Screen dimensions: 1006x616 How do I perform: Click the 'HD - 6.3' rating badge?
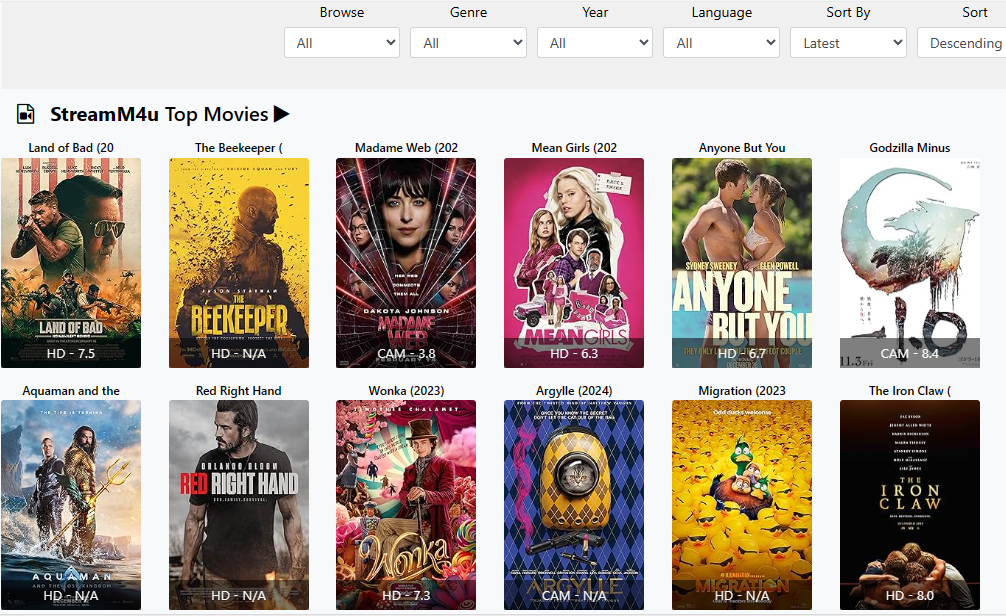point(574,354)
